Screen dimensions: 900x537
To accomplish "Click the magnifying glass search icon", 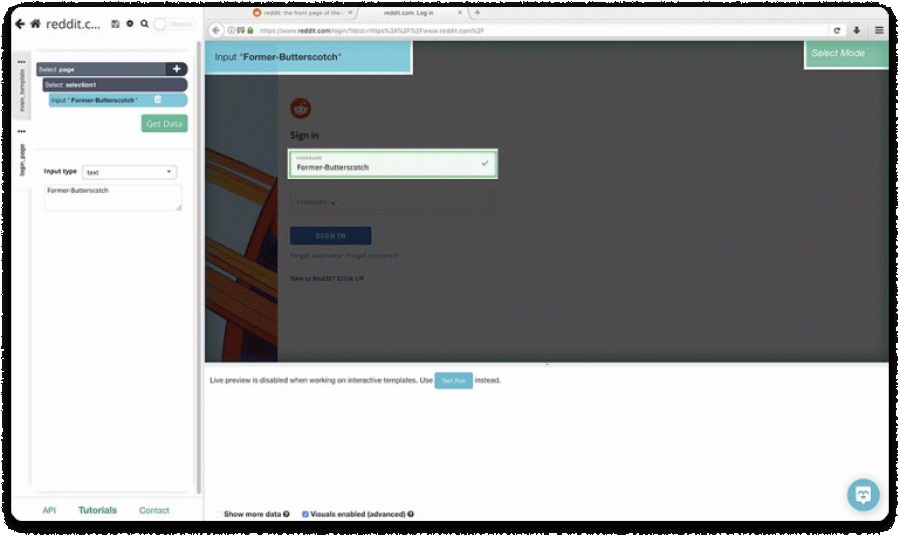I will tap(145, 24).
